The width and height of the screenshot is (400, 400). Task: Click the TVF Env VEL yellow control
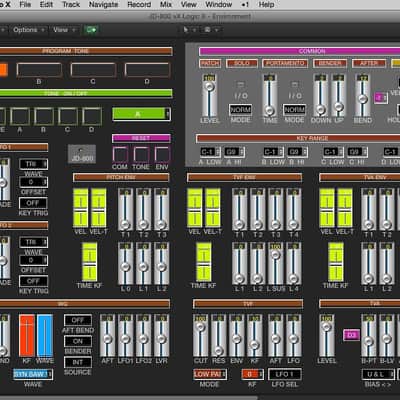194,208
